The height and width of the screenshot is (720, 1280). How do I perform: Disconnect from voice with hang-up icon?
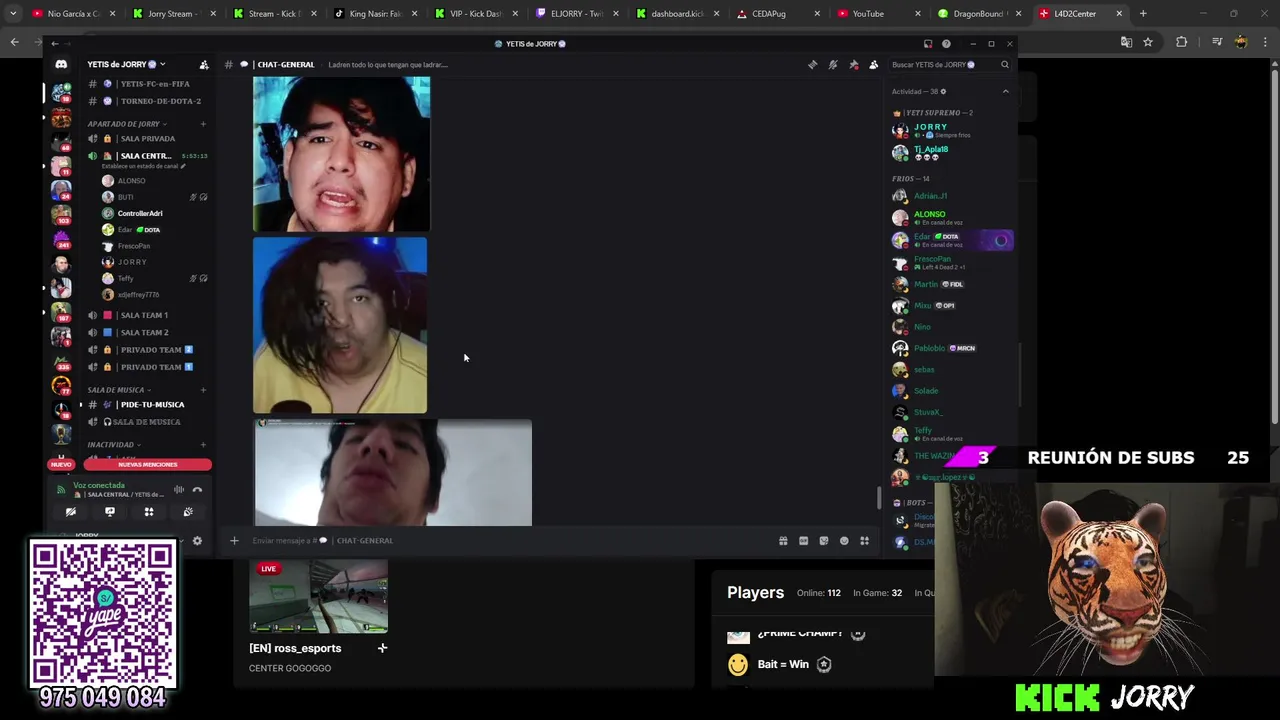click(197, 489)
